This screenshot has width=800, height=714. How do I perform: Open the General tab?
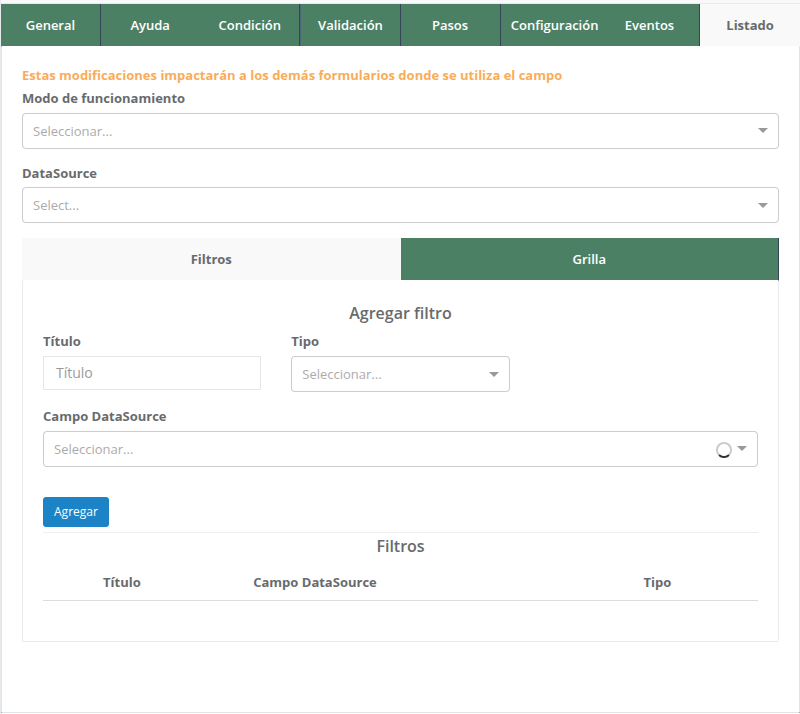coord(50,25)
